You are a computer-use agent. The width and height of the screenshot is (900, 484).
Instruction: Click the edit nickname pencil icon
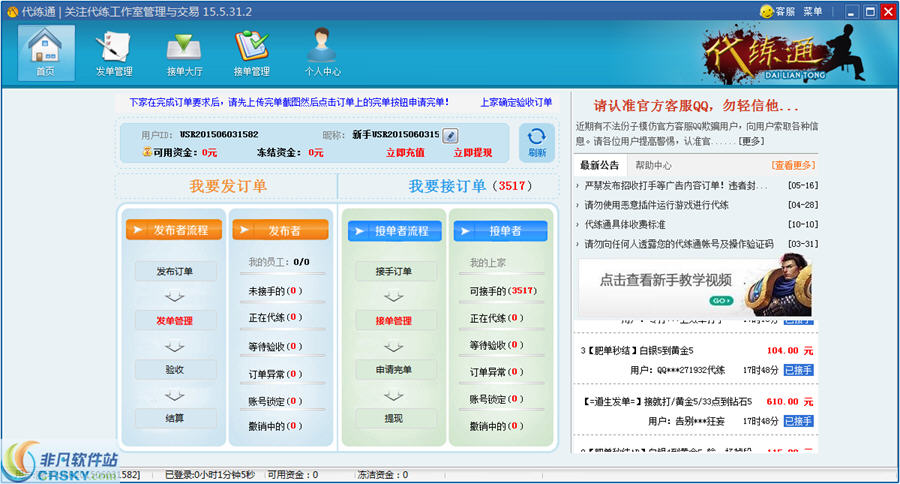click(451, 135)
